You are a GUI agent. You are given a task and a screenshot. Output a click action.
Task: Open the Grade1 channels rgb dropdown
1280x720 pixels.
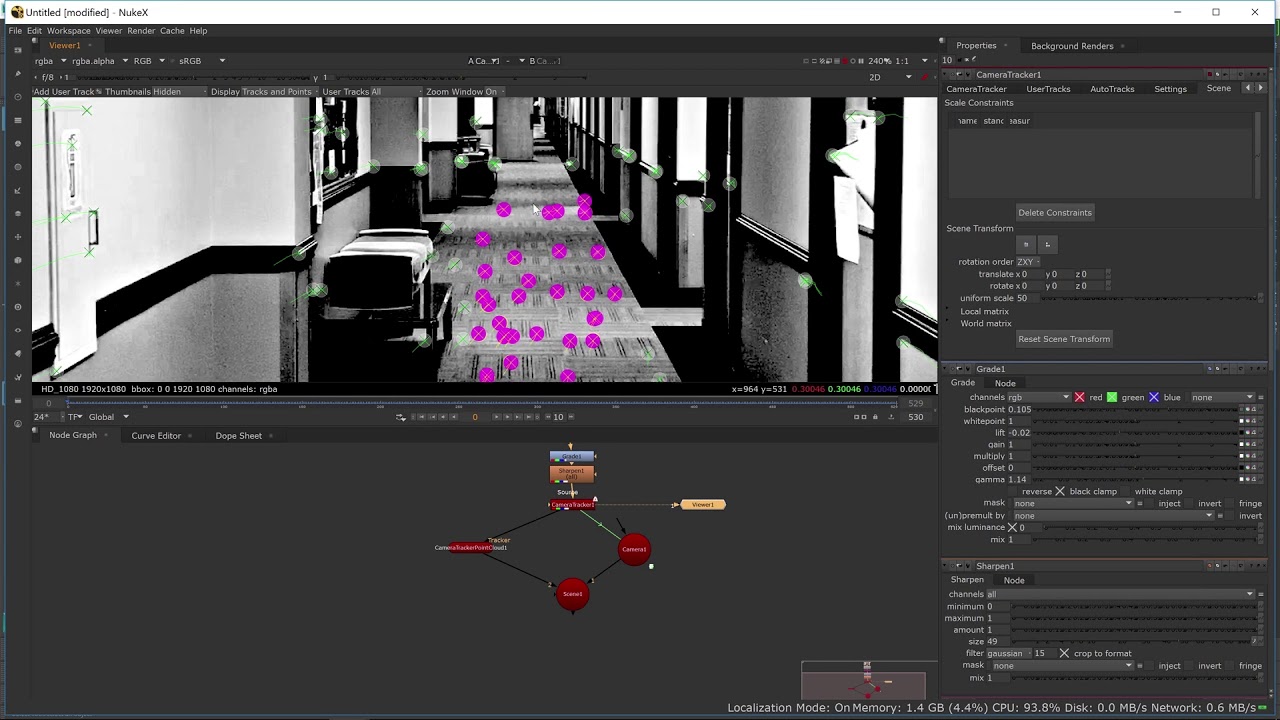point(1039,397)
